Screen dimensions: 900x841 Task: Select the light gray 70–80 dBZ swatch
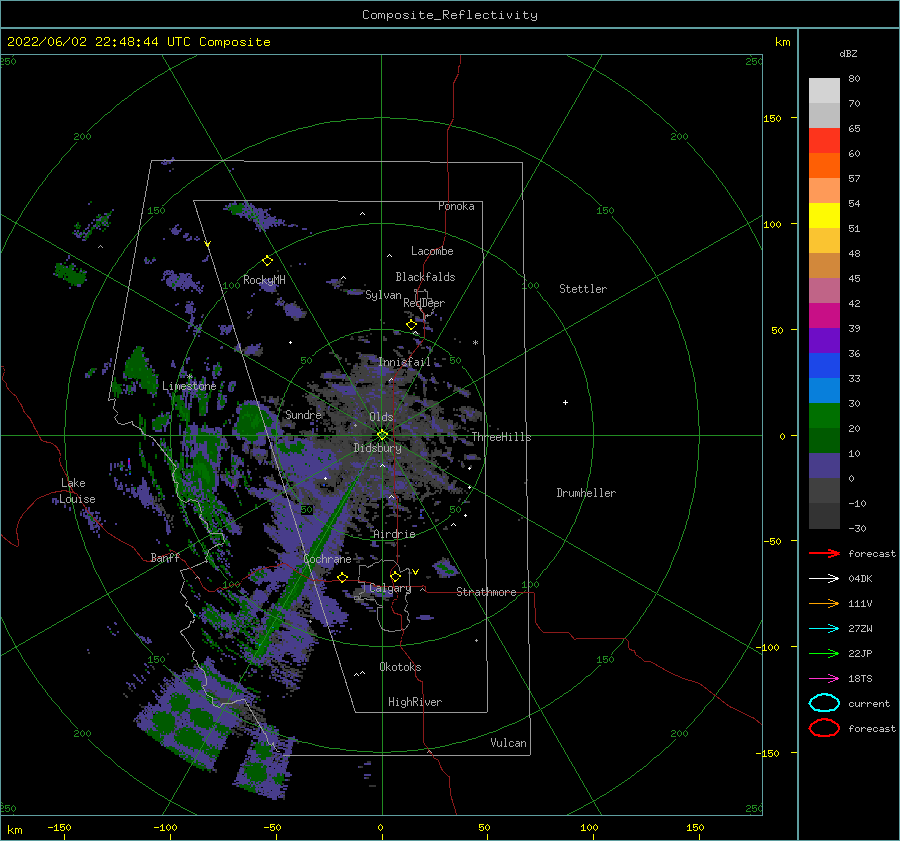point(824,91)
